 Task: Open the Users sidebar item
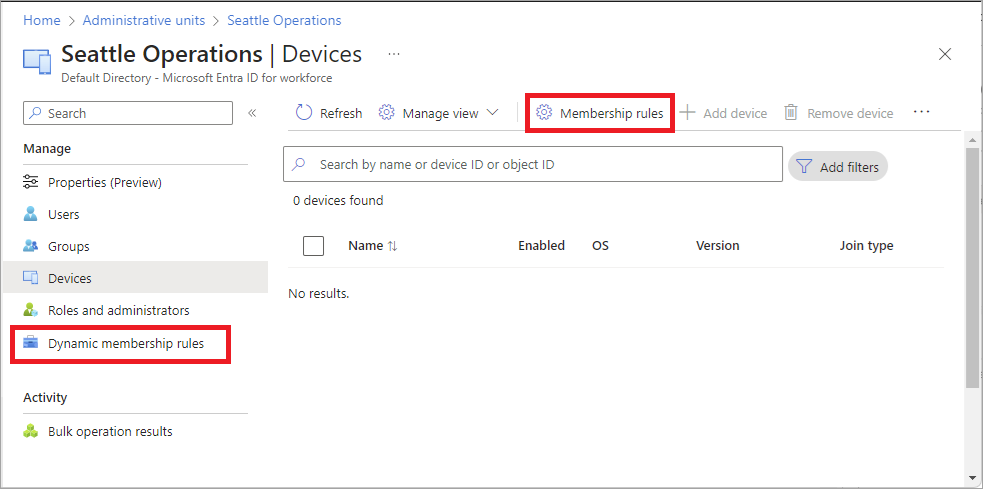(63, 214)
